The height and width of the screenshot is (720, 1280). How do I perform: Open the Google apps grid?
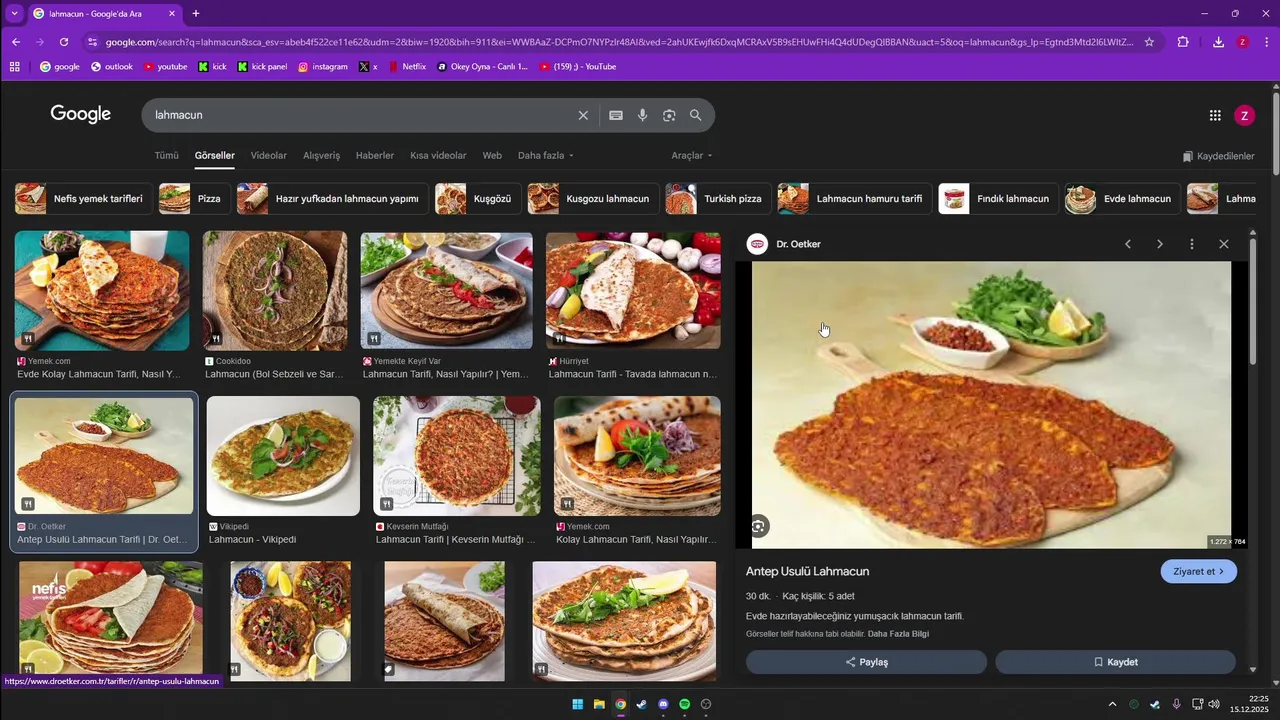[x=1215, y=115]
